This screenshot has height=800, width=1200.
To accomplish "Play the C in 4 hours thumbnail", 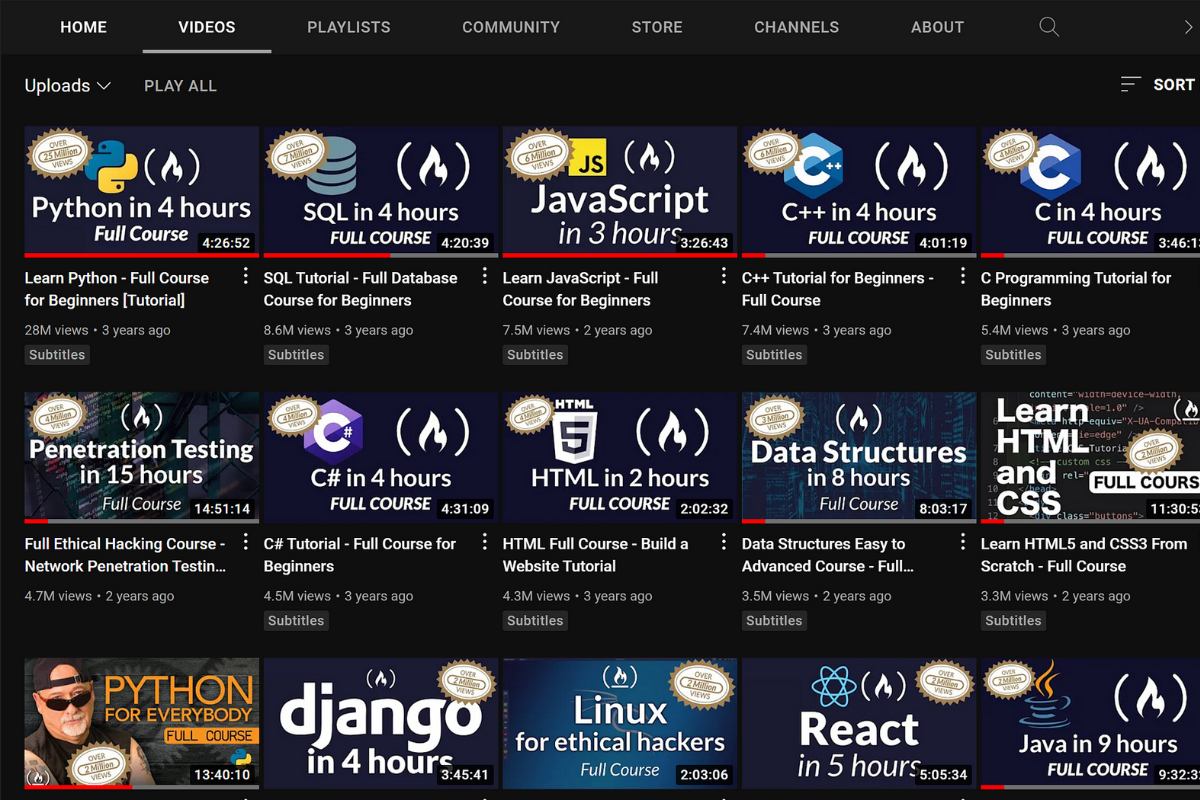I will pyautogui.click(x=1090, y=191).
